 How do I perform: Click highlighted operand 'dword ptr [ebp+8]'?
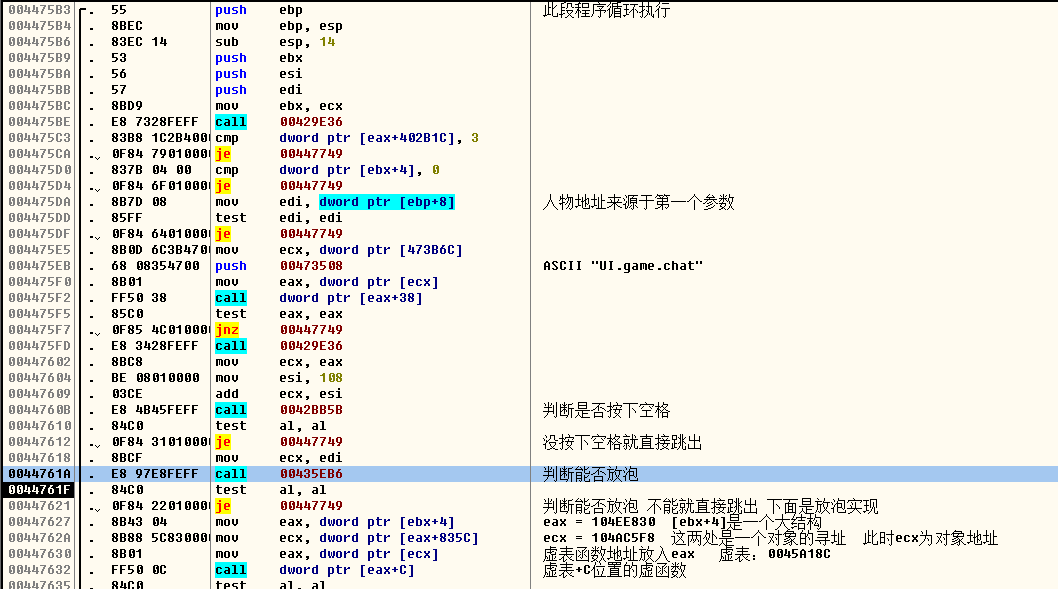click(387, 202)
